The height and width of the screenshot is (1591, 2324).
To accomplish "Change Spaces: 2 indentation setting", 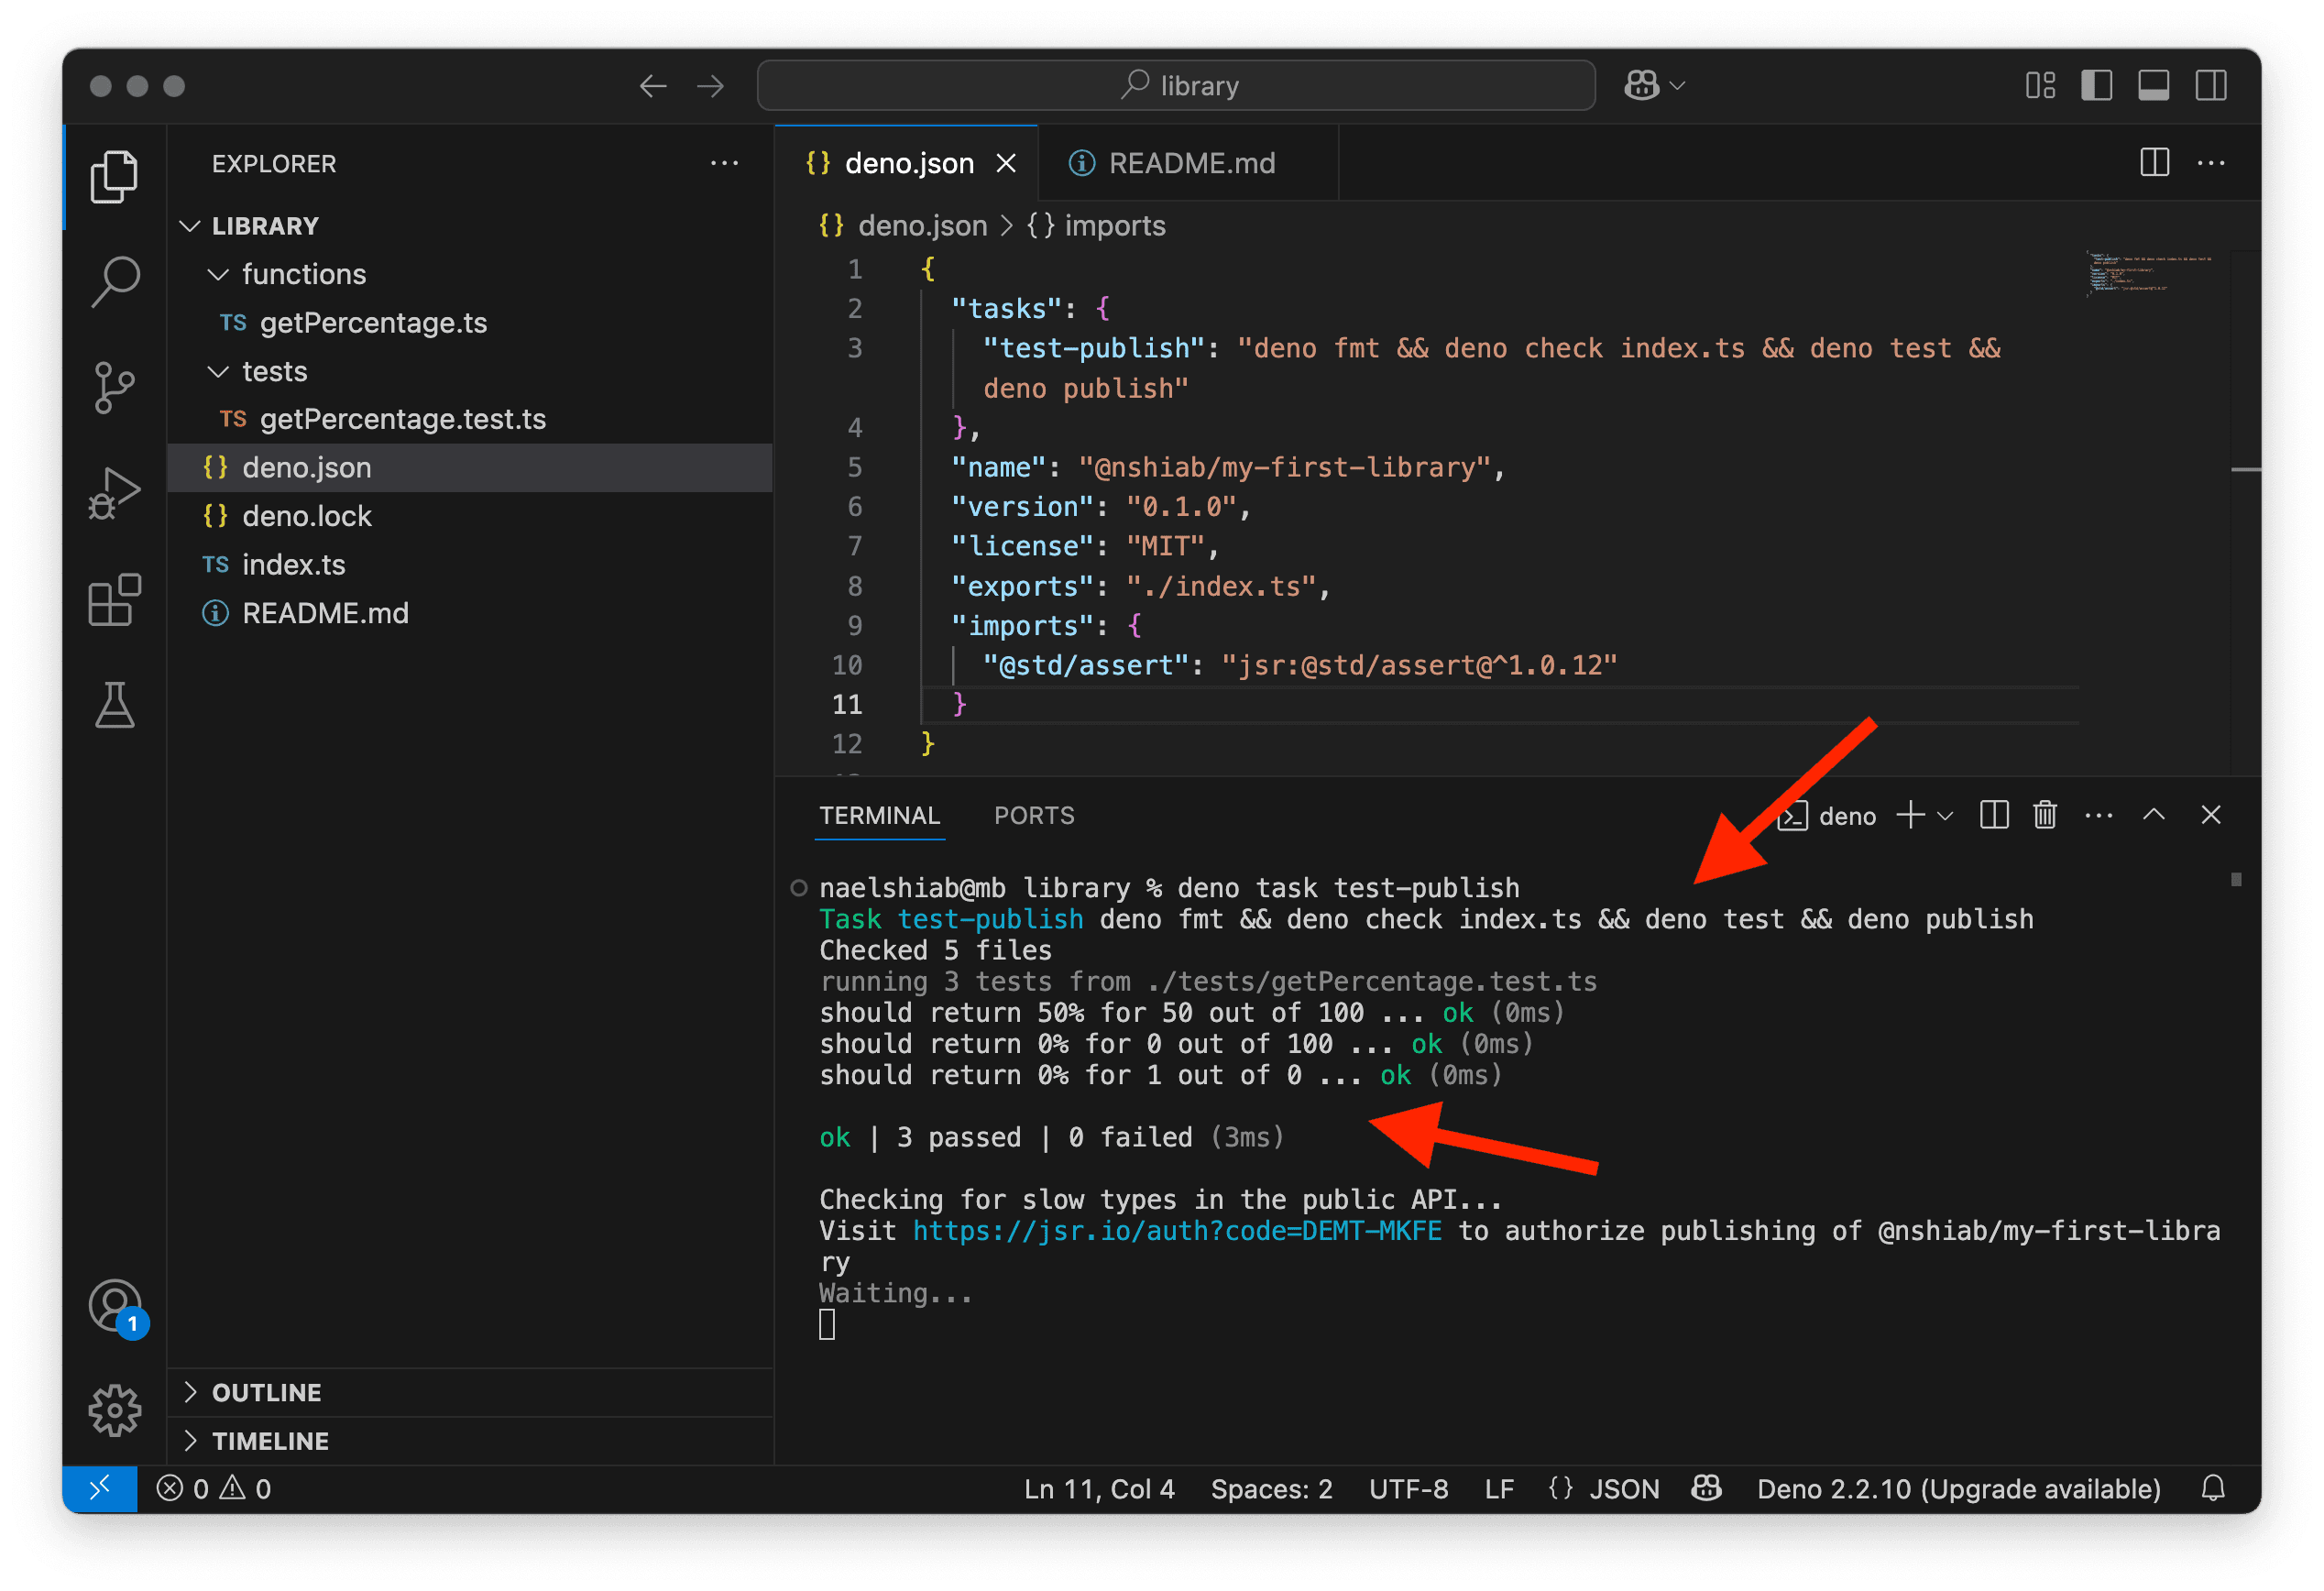I will pyautogui.click(x=1271, y=1488).
